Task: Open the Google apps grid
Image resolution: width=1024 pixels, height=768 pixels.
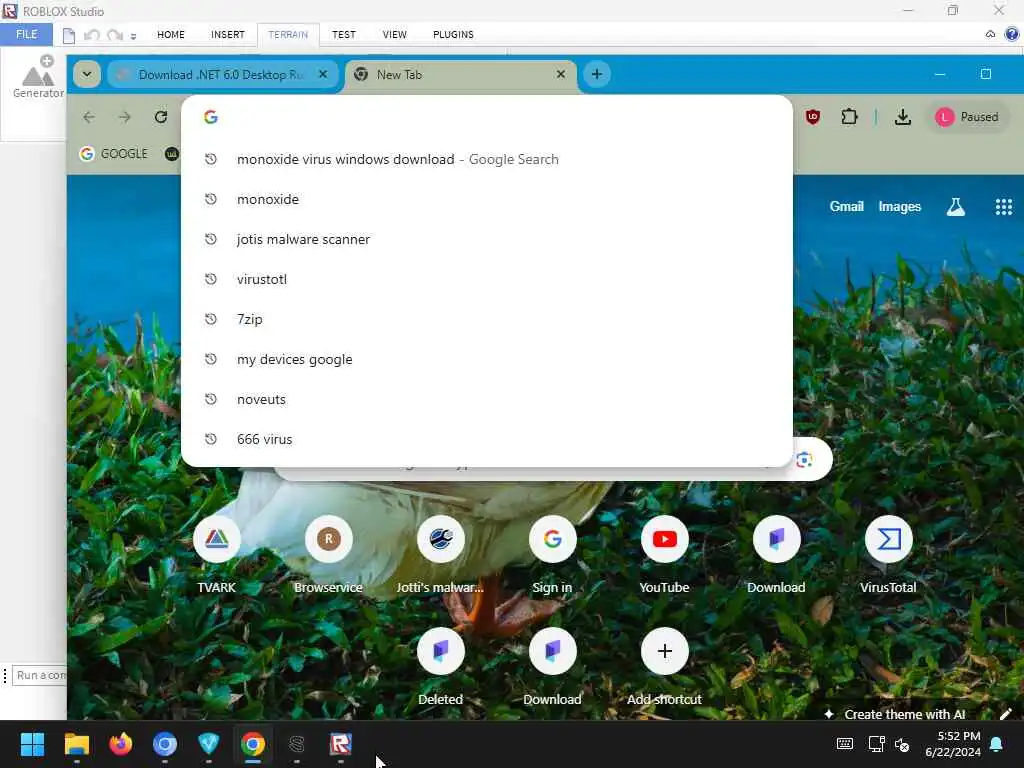Action: [1004, 207]
